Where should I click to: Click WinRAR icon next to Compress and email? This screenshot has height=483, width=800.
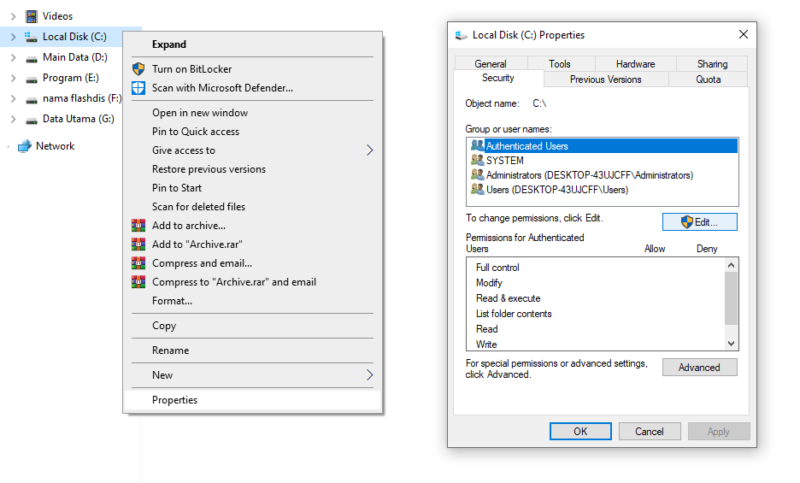pos(138,263)
